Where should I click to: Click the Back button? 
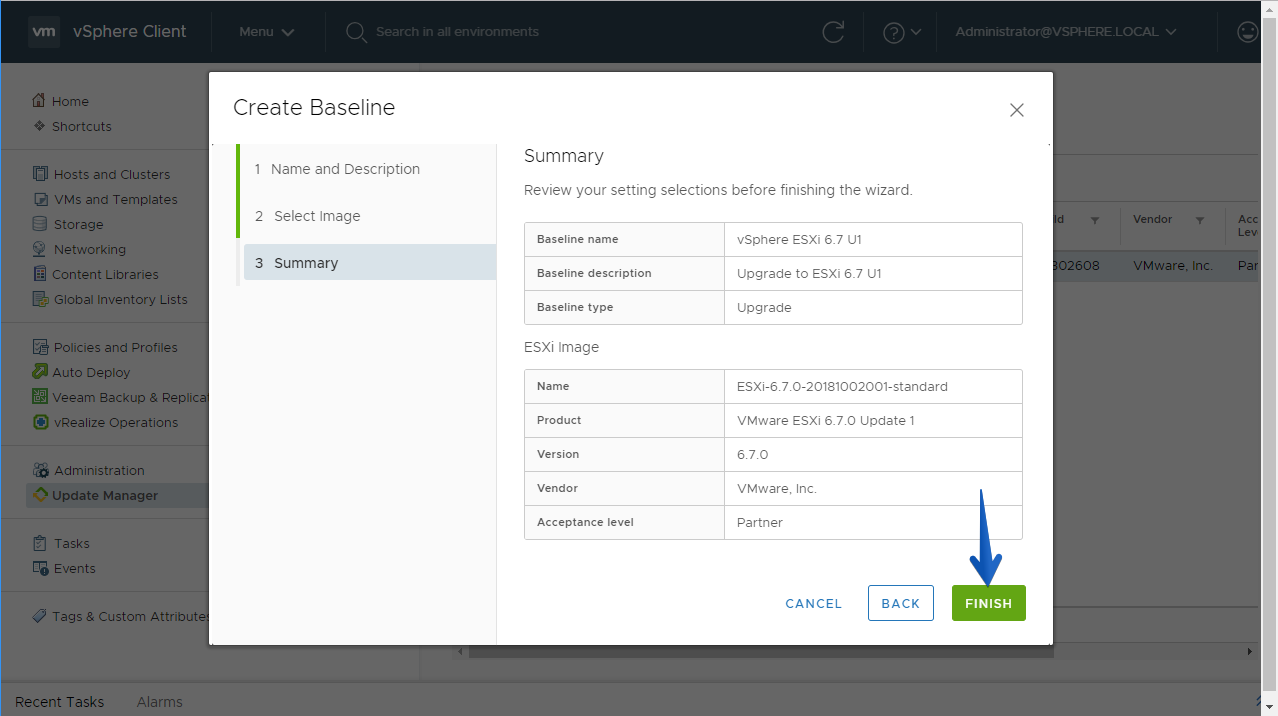pos(900,603)
